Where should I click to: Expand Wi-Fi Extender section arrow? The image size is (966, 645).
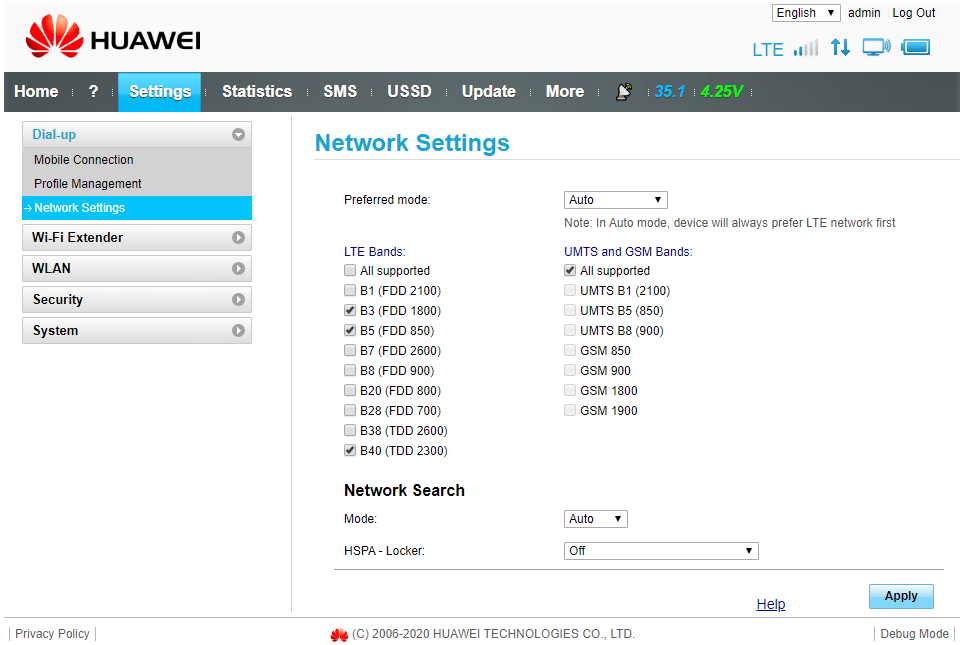[x=238, y=238]
